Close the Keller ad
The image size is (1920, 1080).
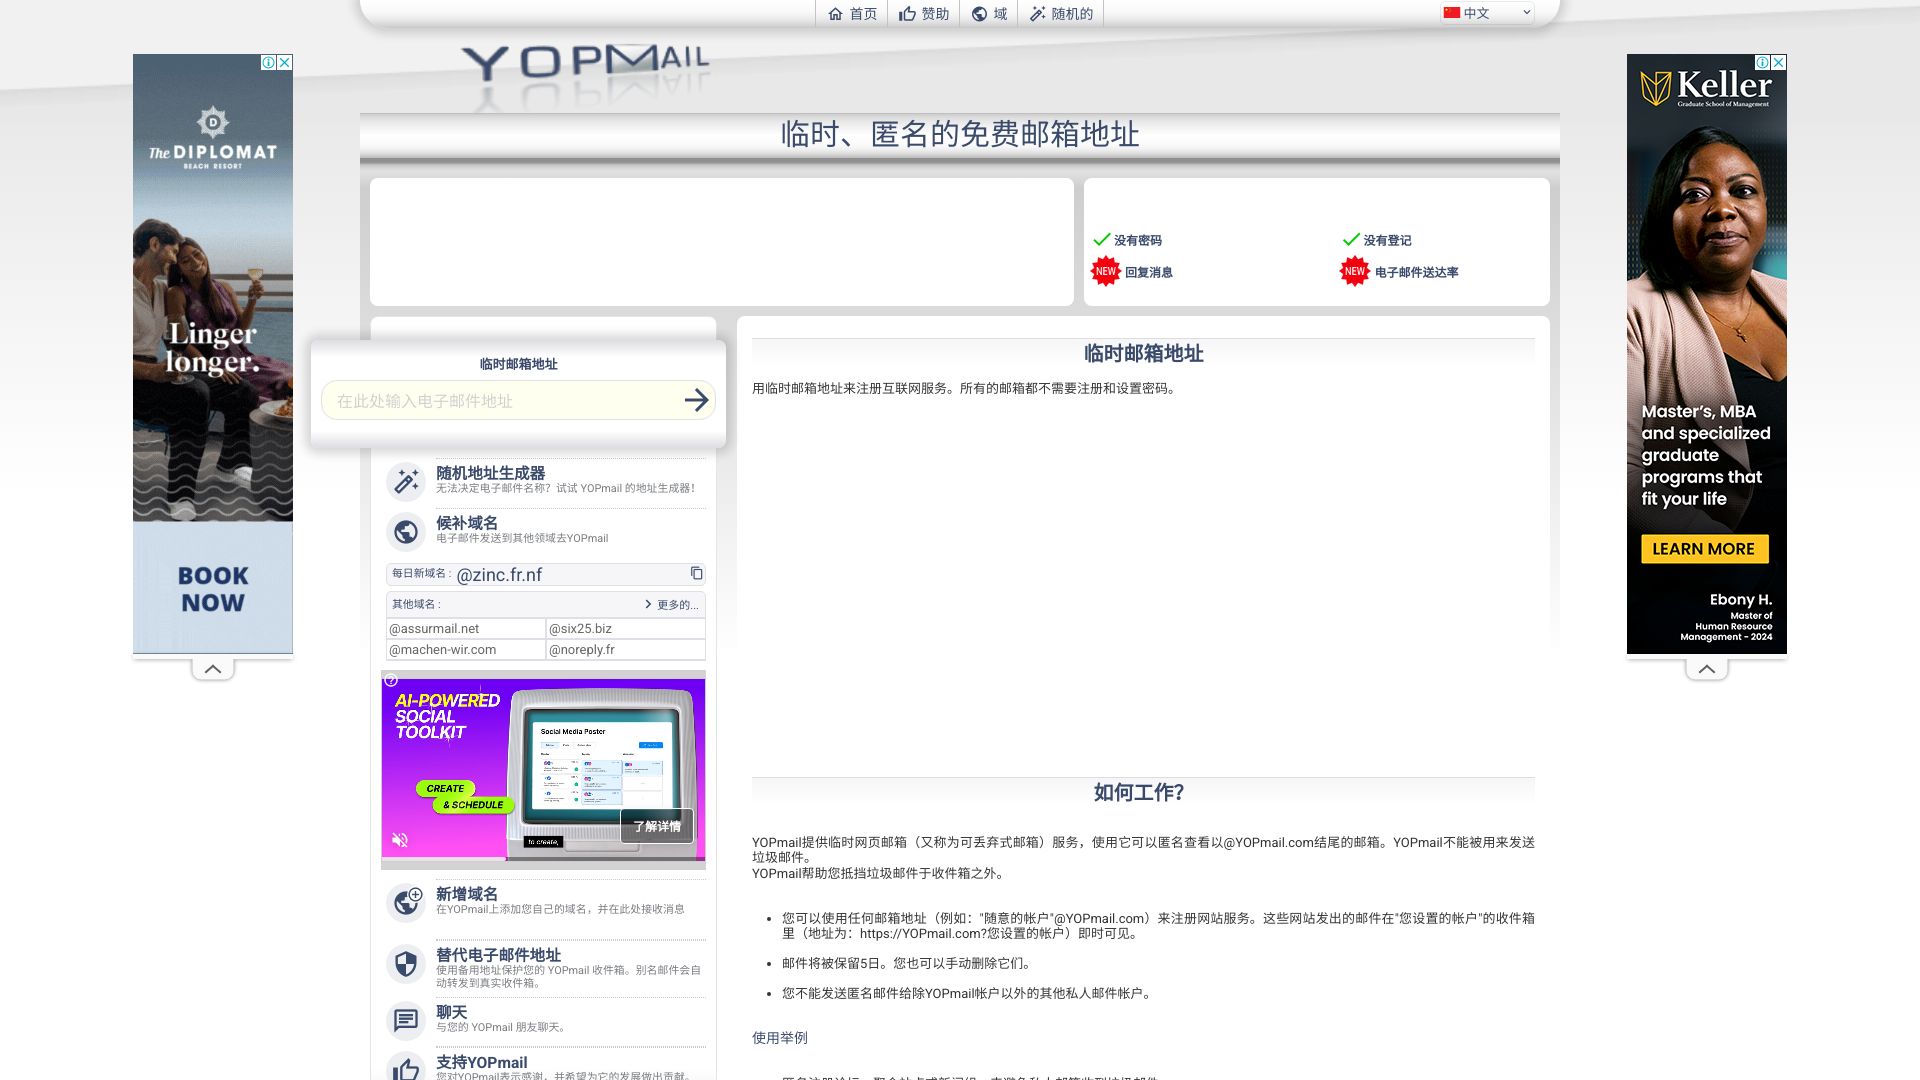tap(1779, 62)
